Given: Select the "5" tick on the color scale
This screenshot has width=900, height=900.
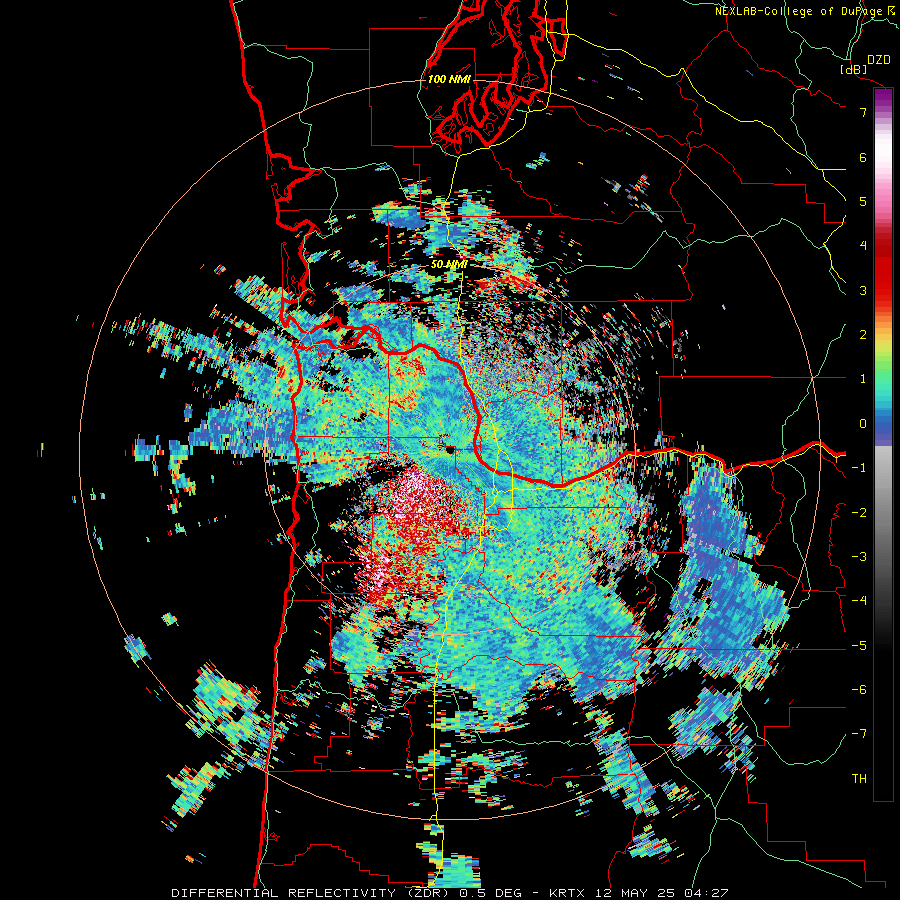Looking at the screenshot, I should click(863, 201).
